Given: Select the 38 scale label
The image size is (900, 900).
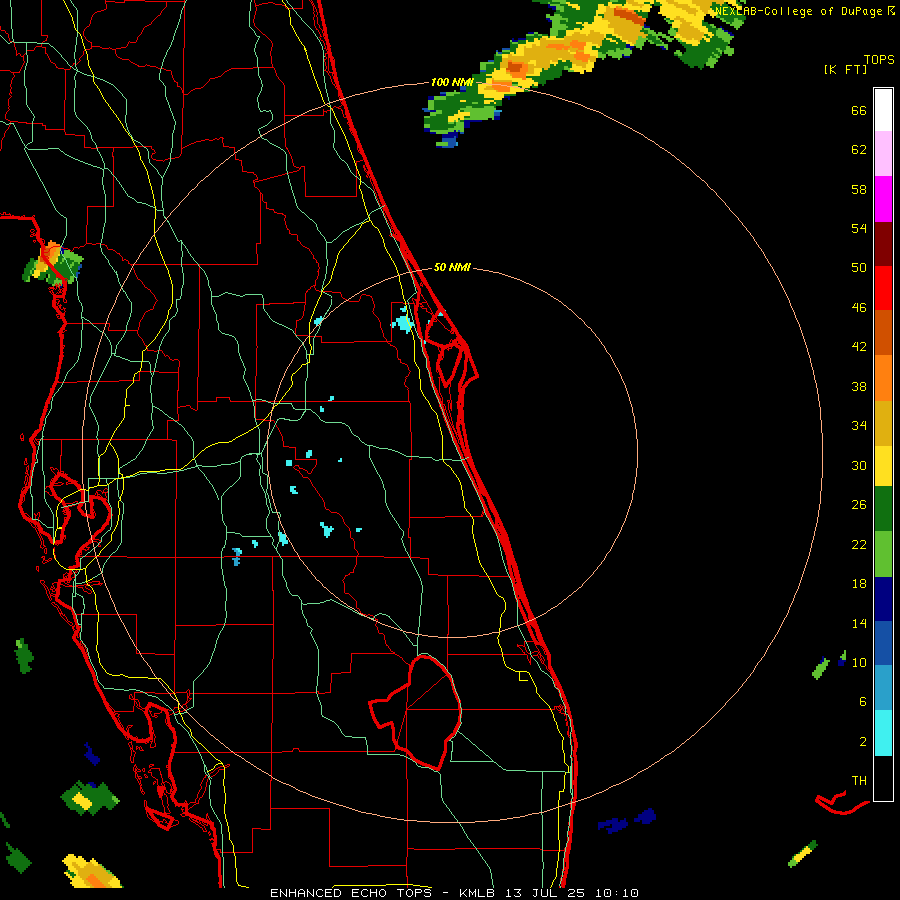Looking at the screenshot, I should tap(859, 386).
